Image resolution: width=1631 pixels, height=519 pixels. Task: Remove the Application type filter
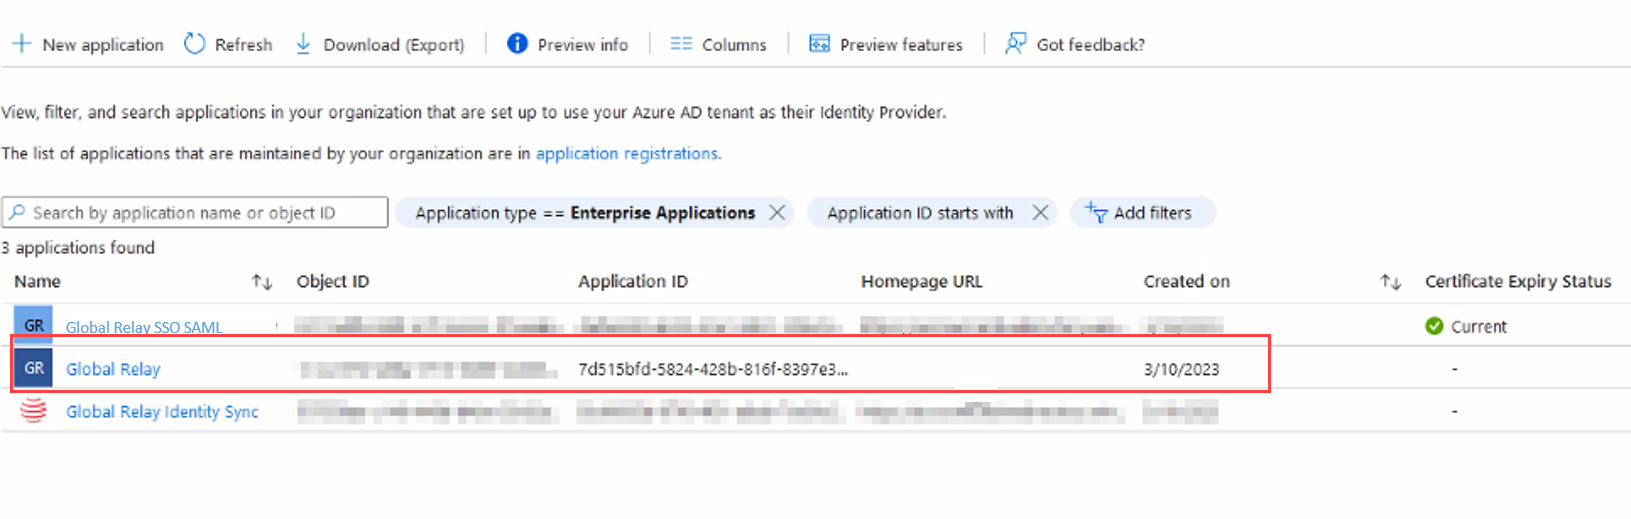(777, 212)
